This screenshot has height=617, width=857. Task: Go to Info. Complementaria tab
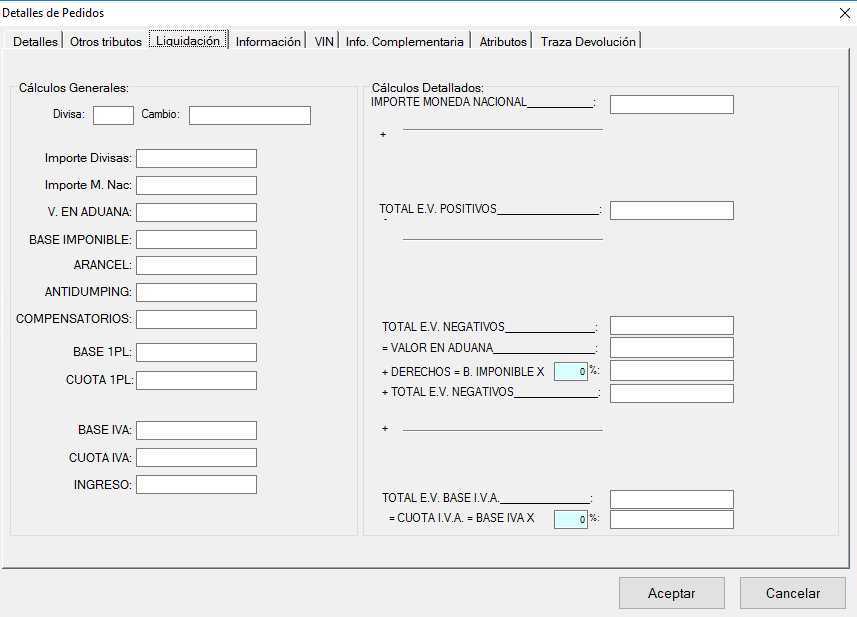click(x=405, y=42)
